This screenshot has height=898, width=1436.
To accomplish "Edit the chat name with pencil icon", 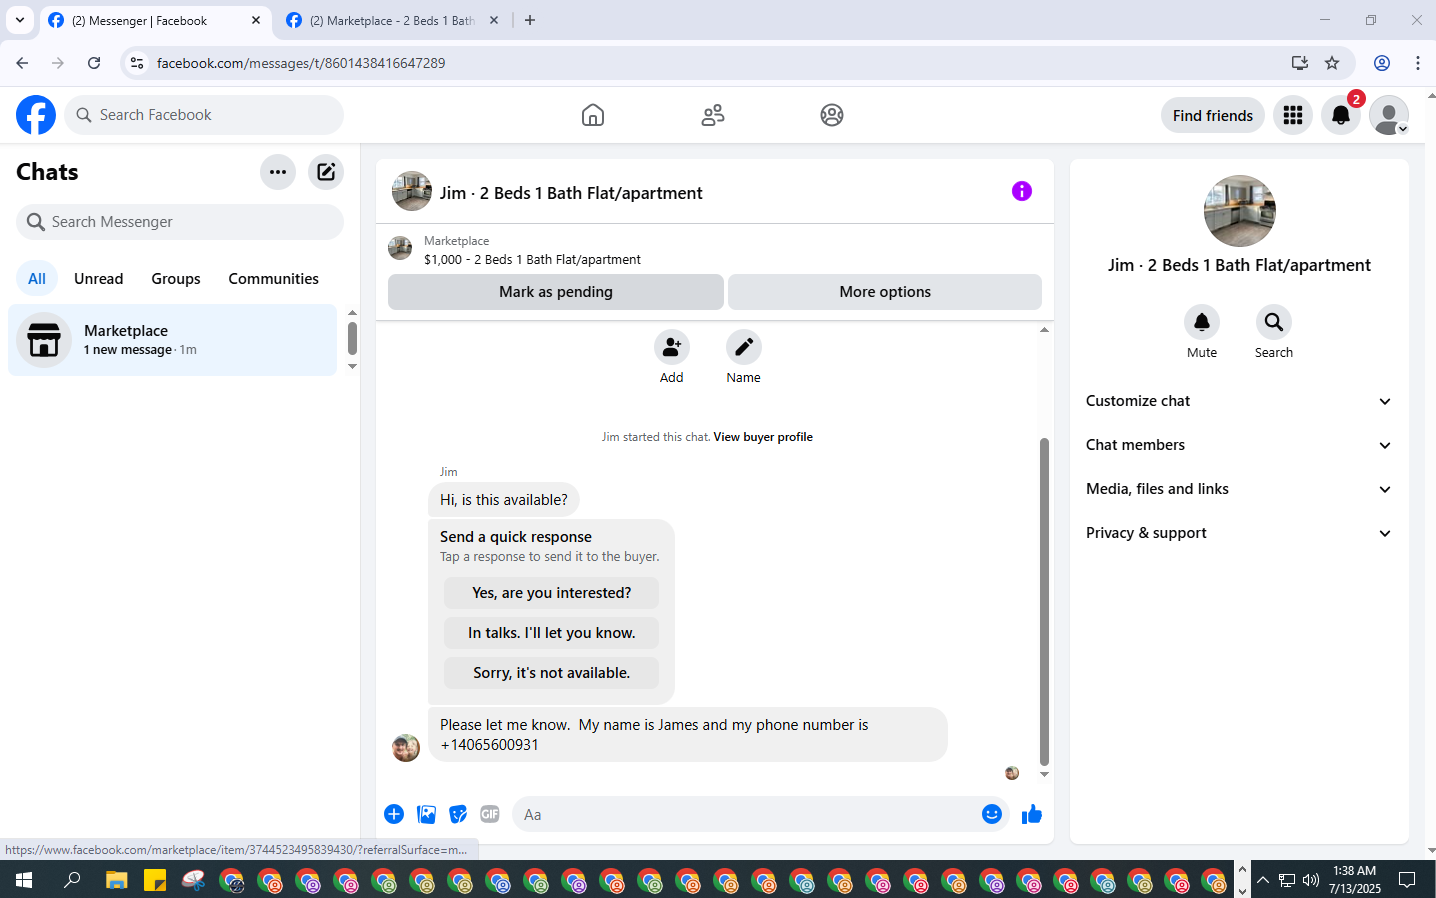I will click(744, 347).
